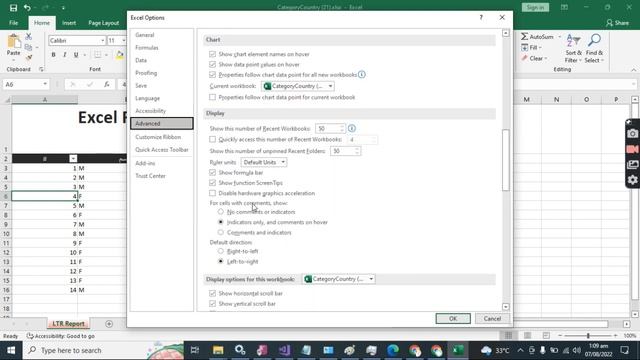Click the Share button
Image resolution: width=640 pixels, height=360 pixels.
click(618, 23)
